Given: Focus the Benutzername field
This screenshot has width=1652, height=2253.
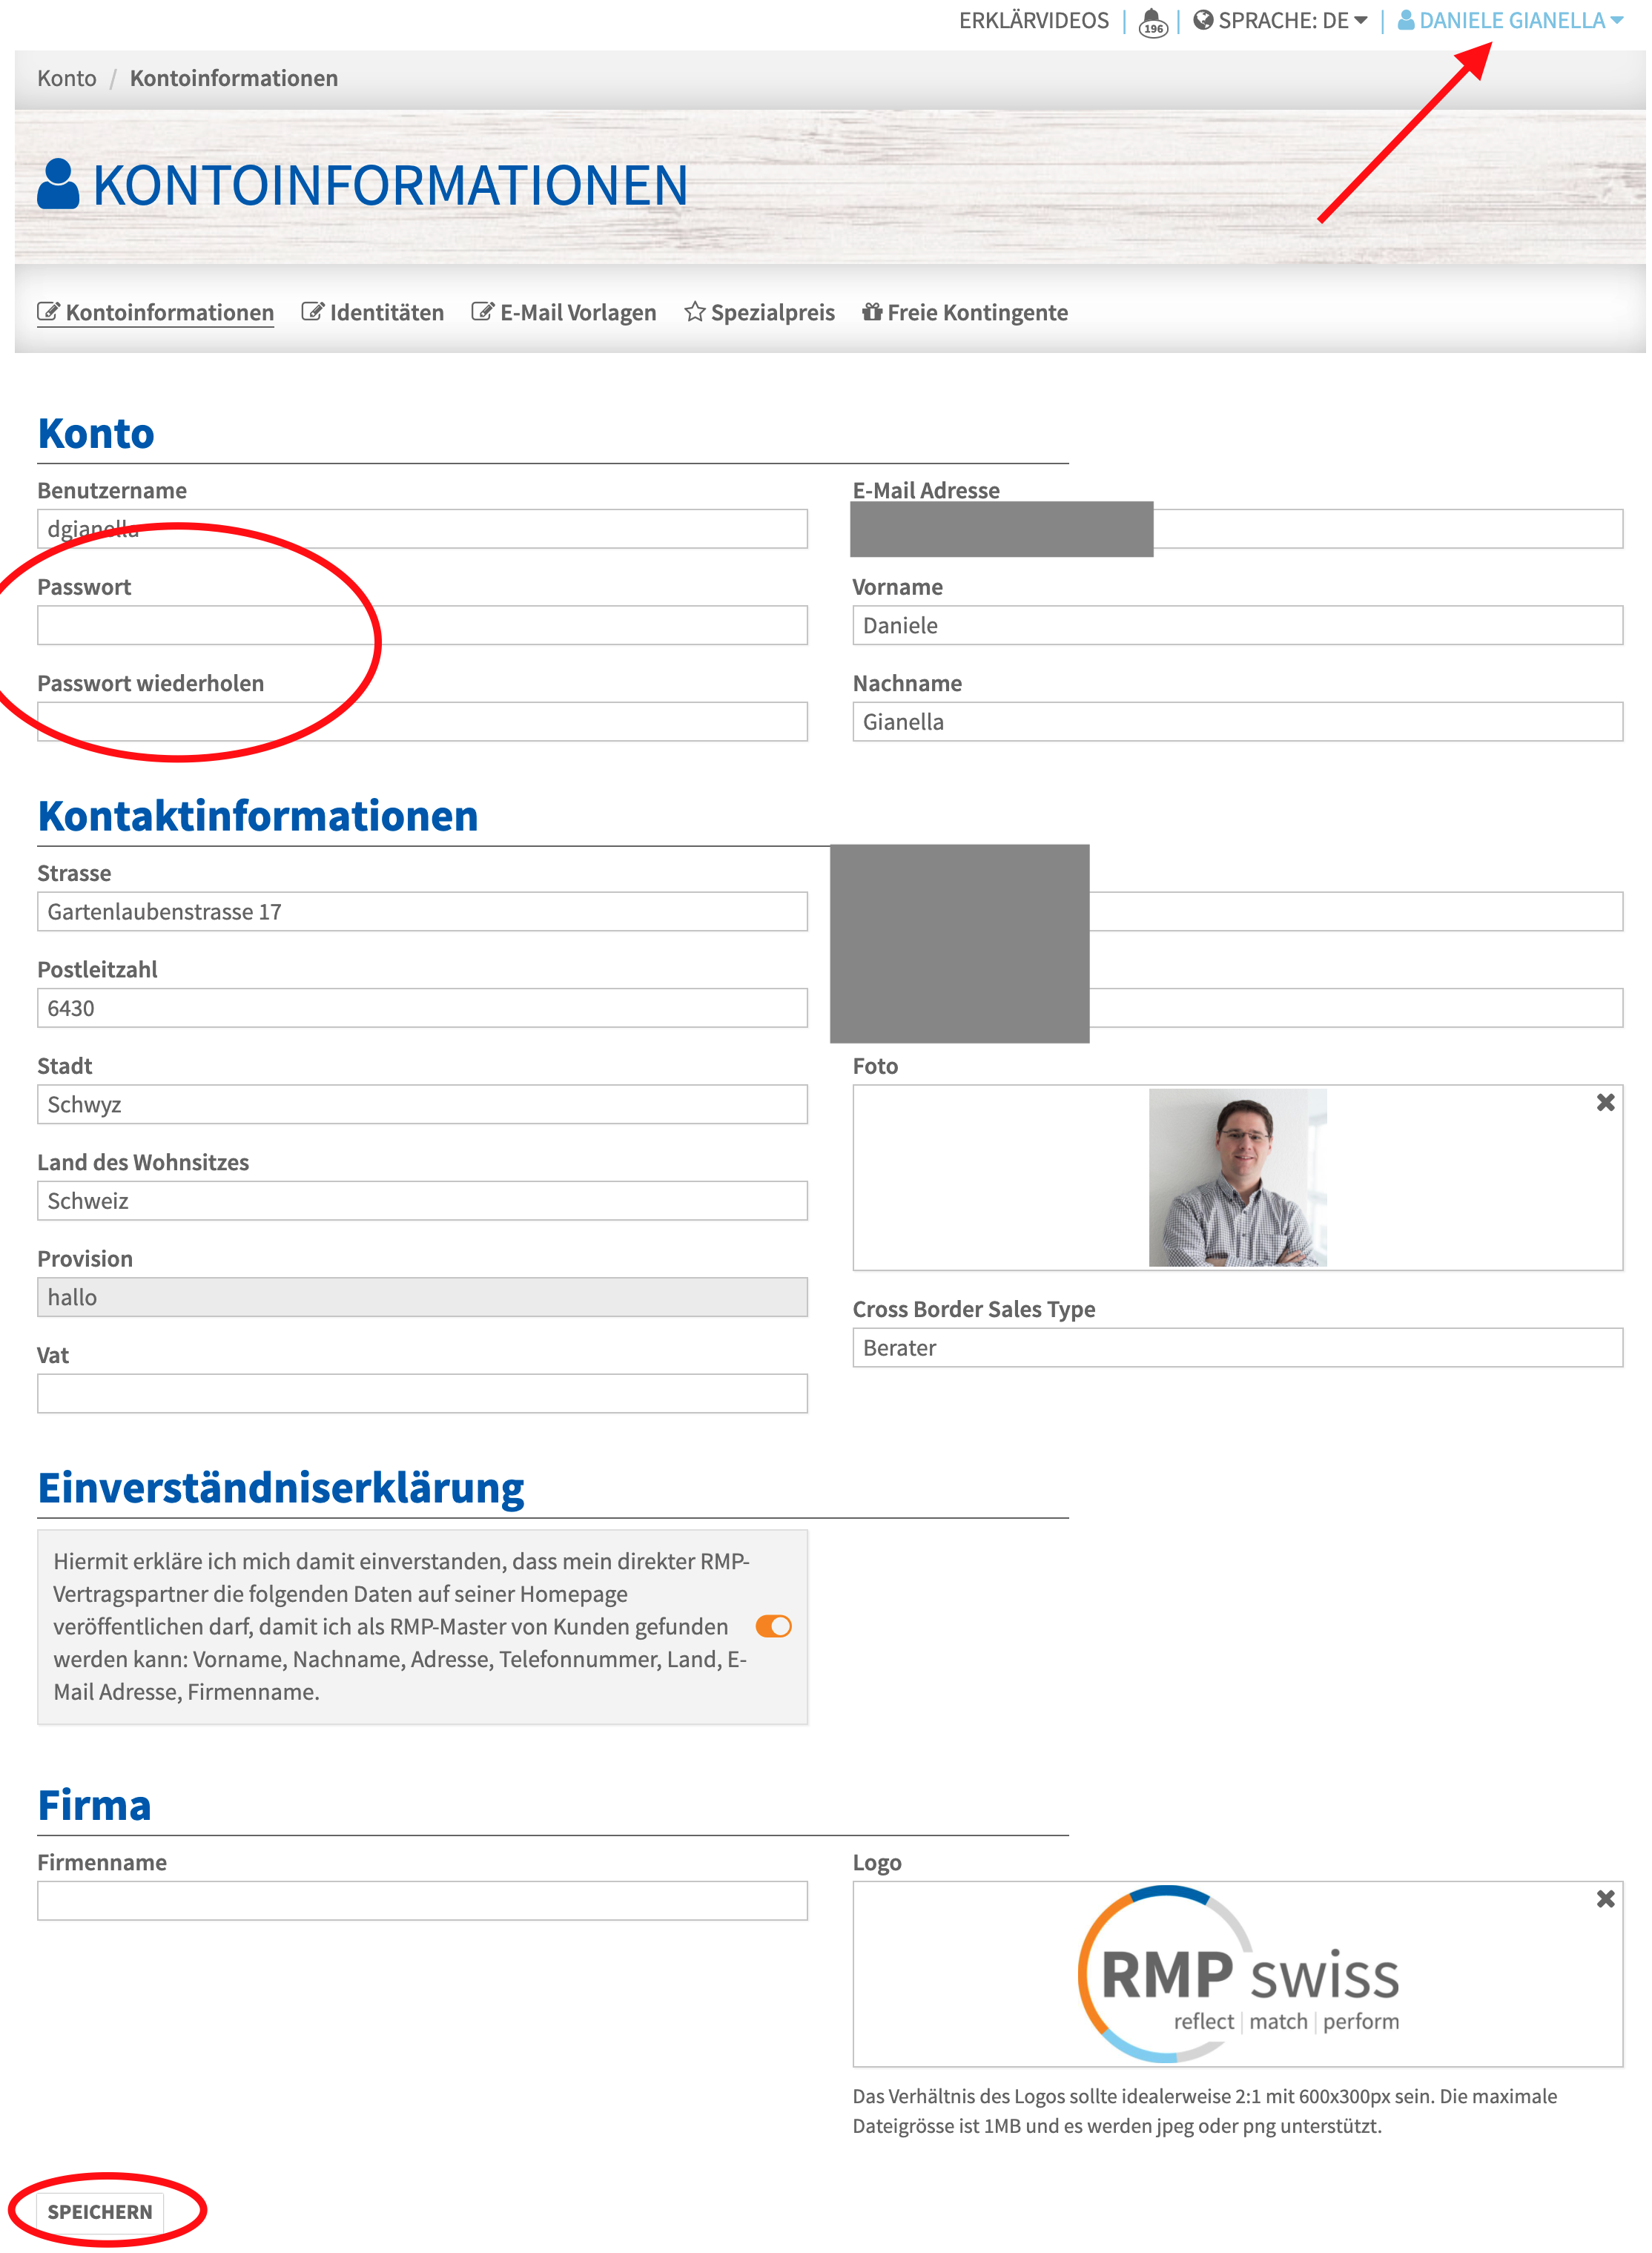Looking at the screenshot, I should point(422,528).
